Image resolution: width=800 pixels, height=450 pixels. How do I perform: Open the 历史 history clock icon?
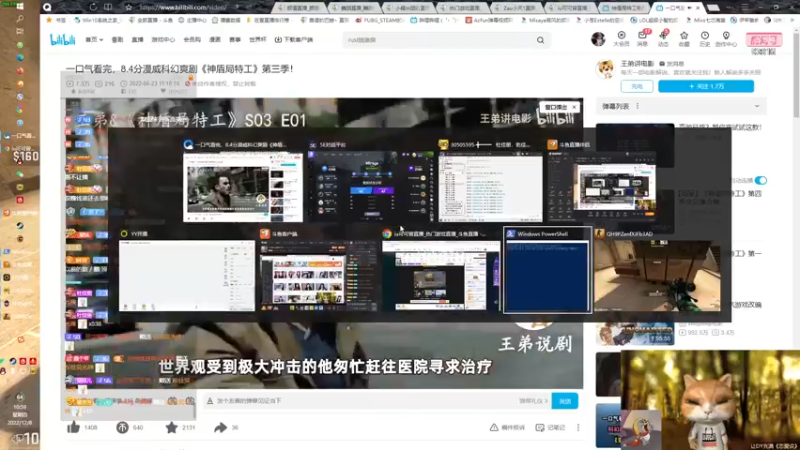click(705, 39)
